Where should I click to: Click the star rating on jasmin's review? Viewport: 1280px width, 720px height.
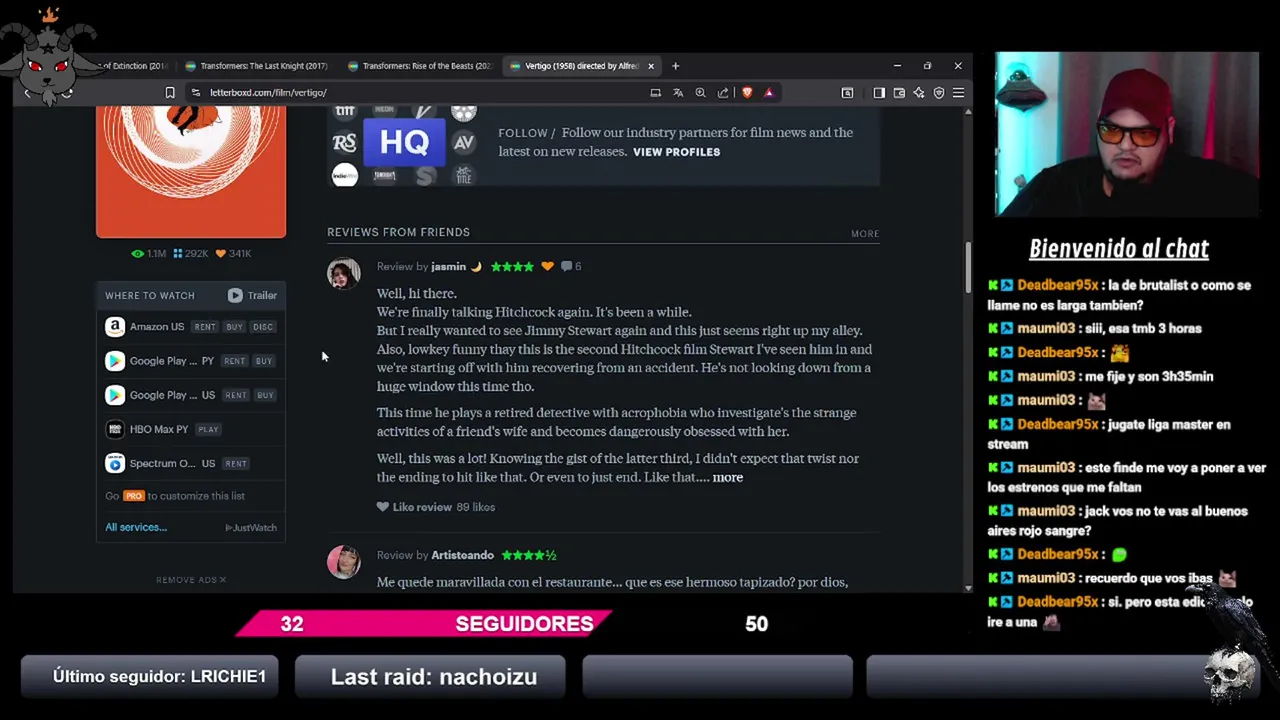point(512,267)
